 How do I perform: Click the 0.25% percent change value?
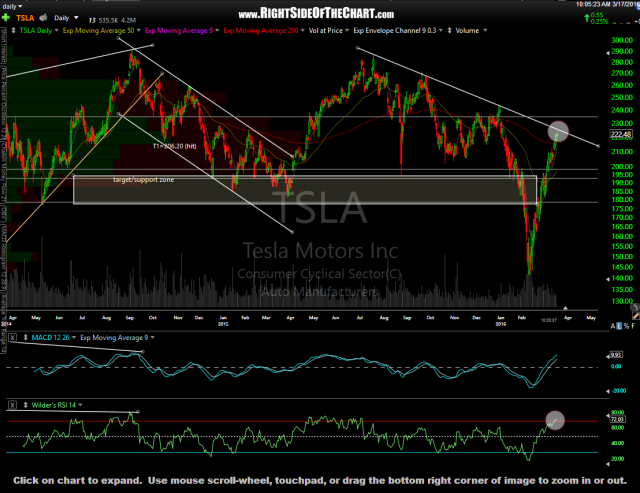pyautogui.click(x=599, y=21)
